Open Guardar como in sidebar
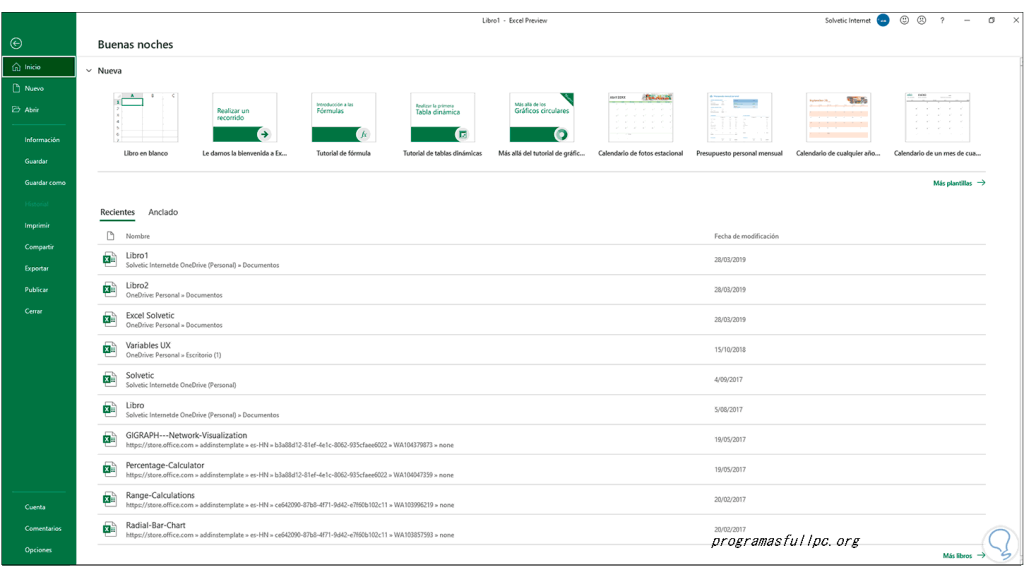The height and width of the screenshot is (577, 1024). [x=45, y=183]
